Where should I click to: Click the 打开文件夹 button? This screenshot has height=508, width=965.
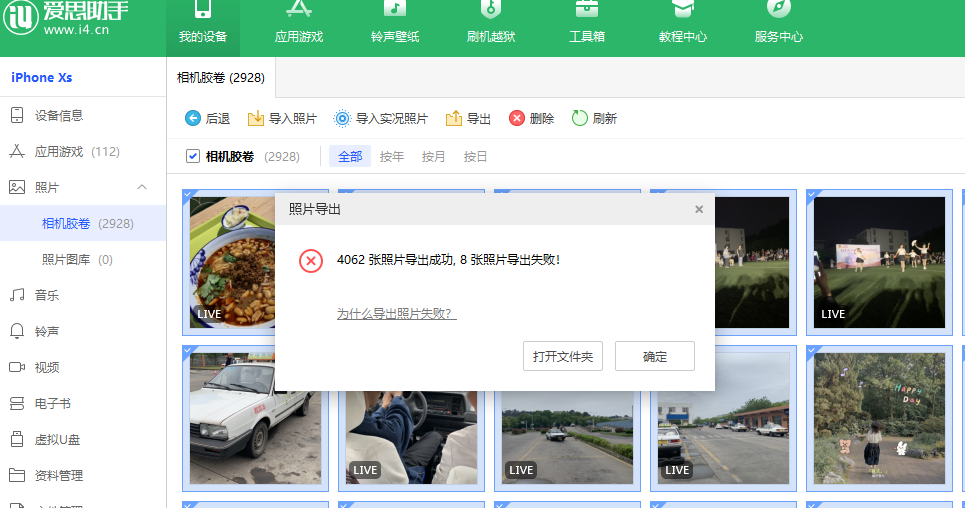pyautogui.click(x=563, y=357)
